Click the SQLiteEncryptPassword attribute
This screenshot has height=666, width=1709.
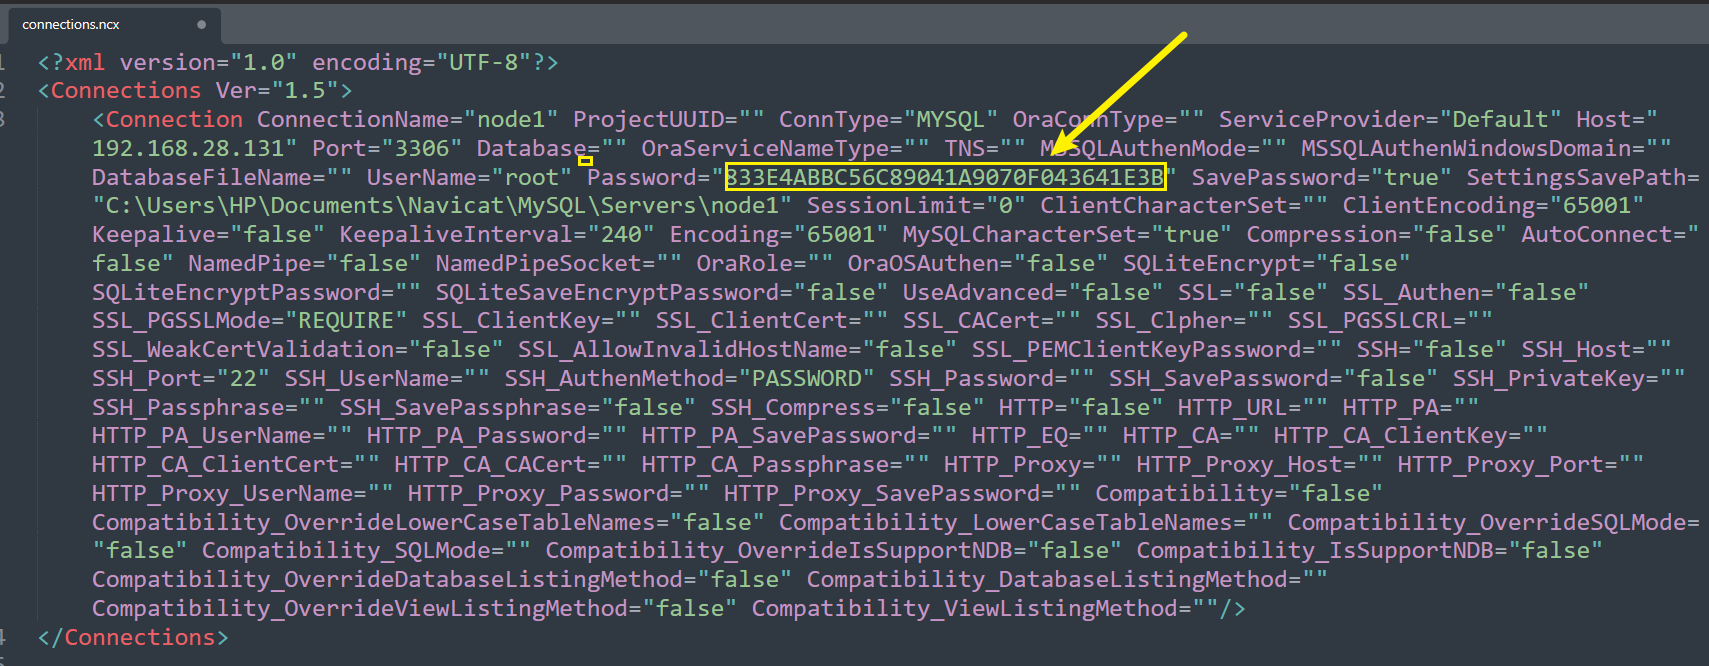click(257, 292)
